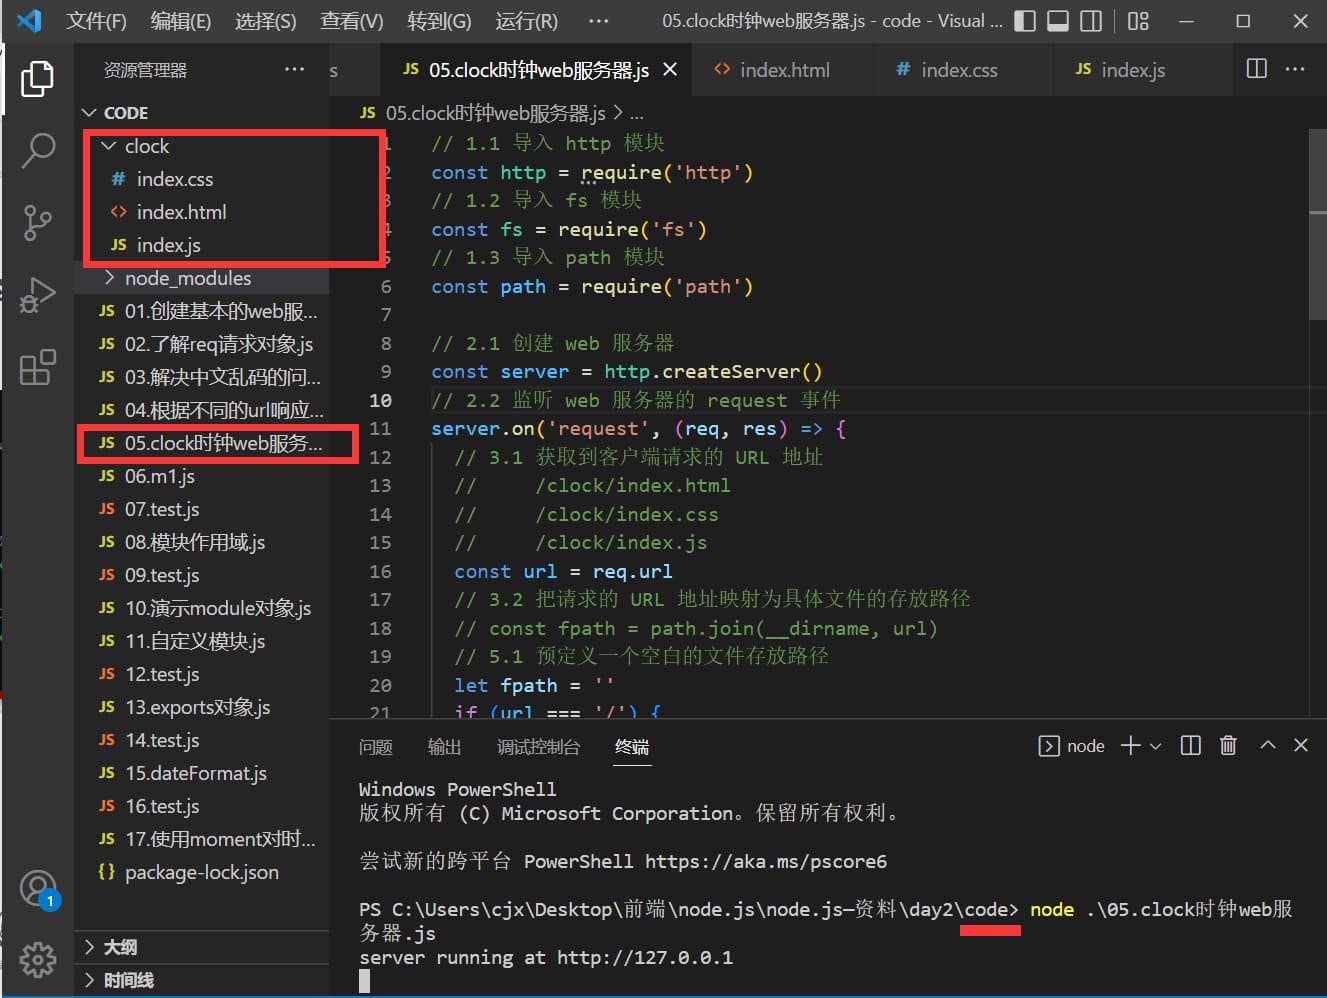This screenshot has width=1327, height=998.
Task: Open the Manage gear settings icon
Action: click(38, 959)
